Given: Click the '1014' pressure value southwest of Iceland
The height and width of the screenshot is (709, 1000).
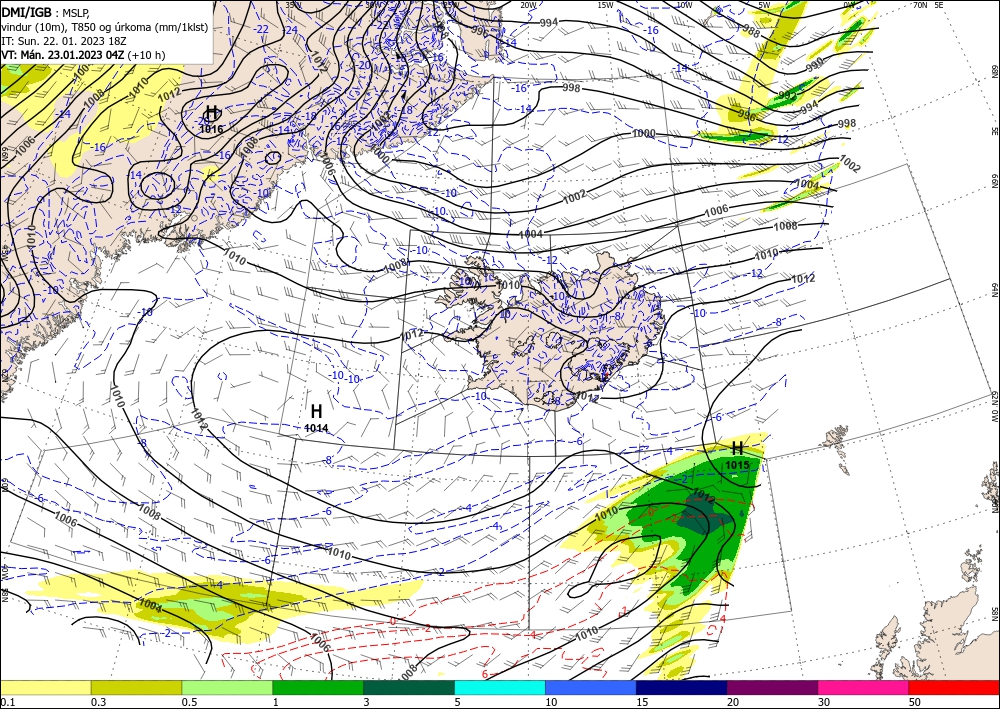Looking at the screenshot, I should [316, 428].
